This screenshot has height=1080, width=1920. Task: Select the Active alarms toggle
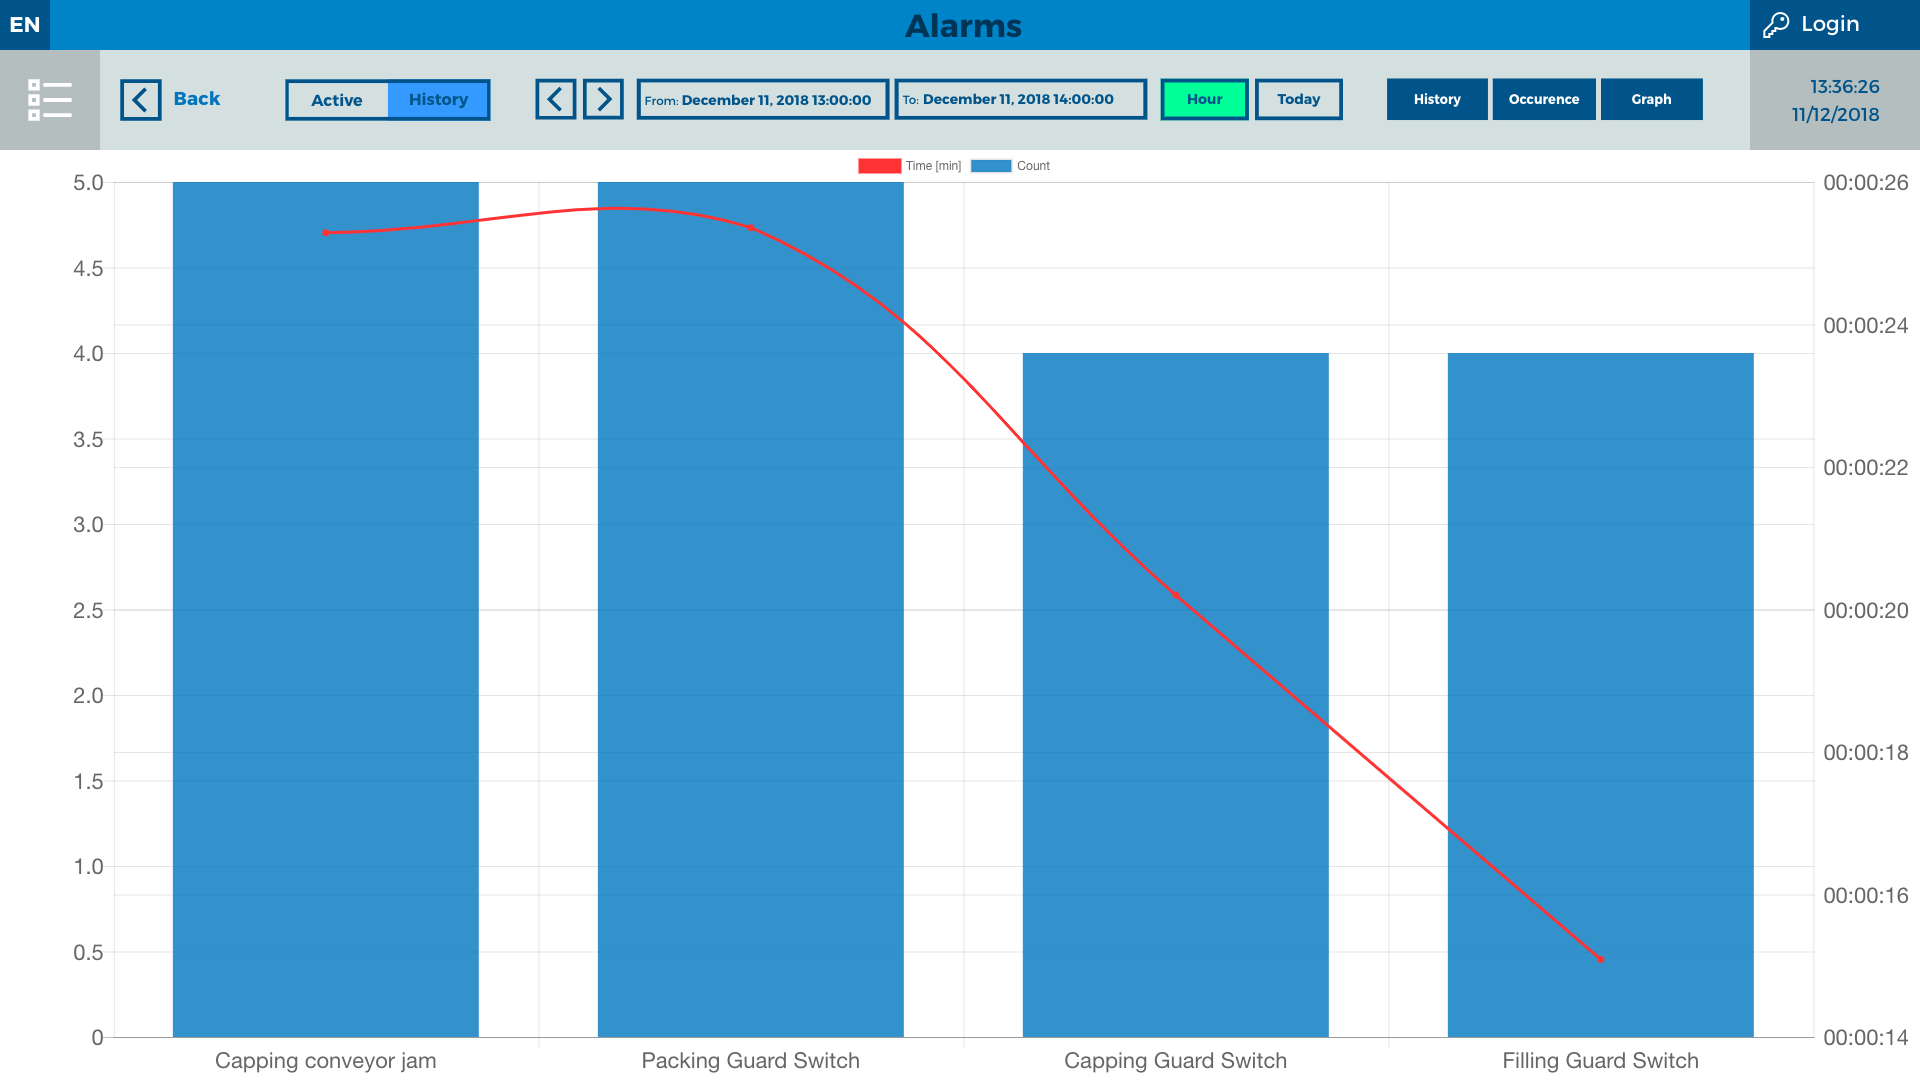(337, 100)
